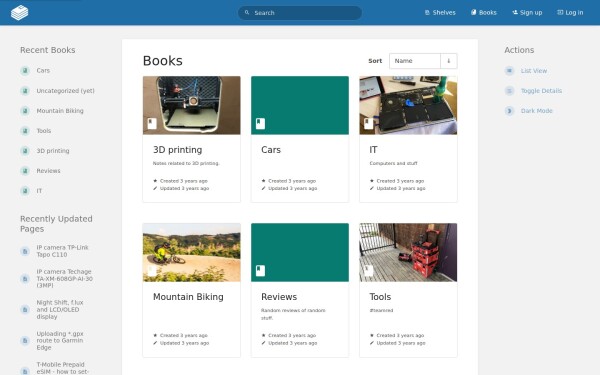Click the Reviews book icon in Recent Books
The width and height of the screenshot is (600, 375).
click(x=25, y=171)
